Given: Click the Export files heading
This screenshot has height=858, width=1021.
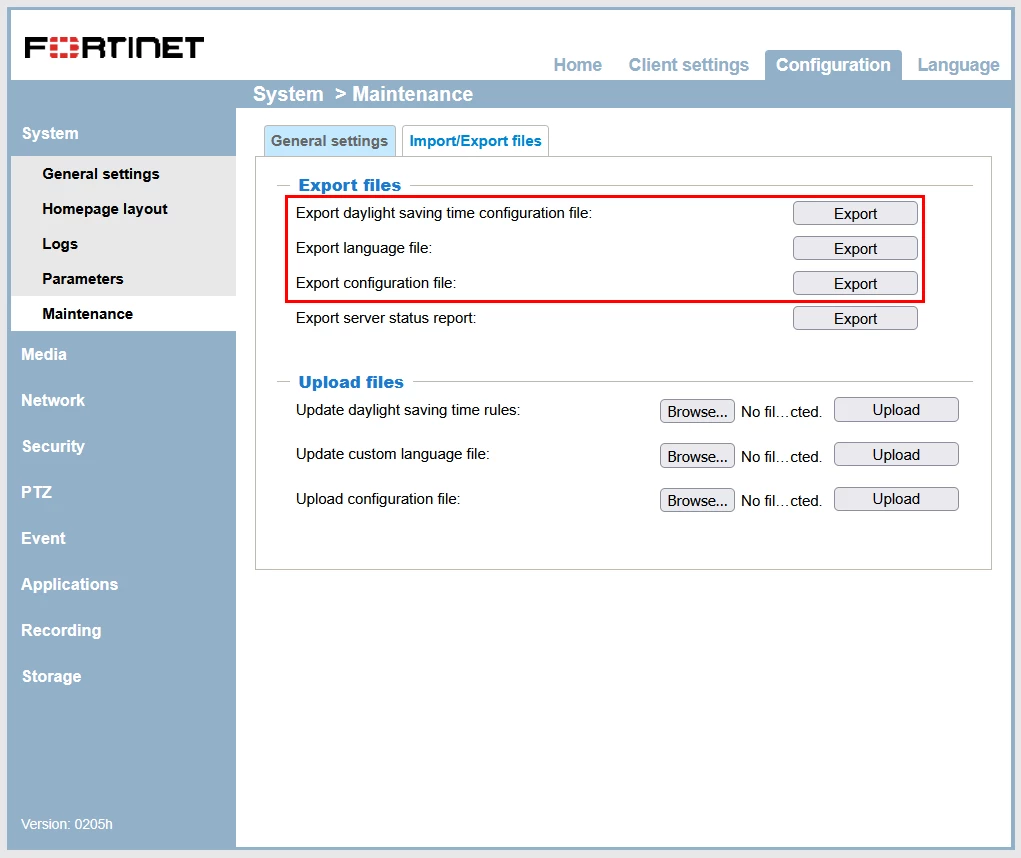Looking at the screenshot, I should coord(350,185).
